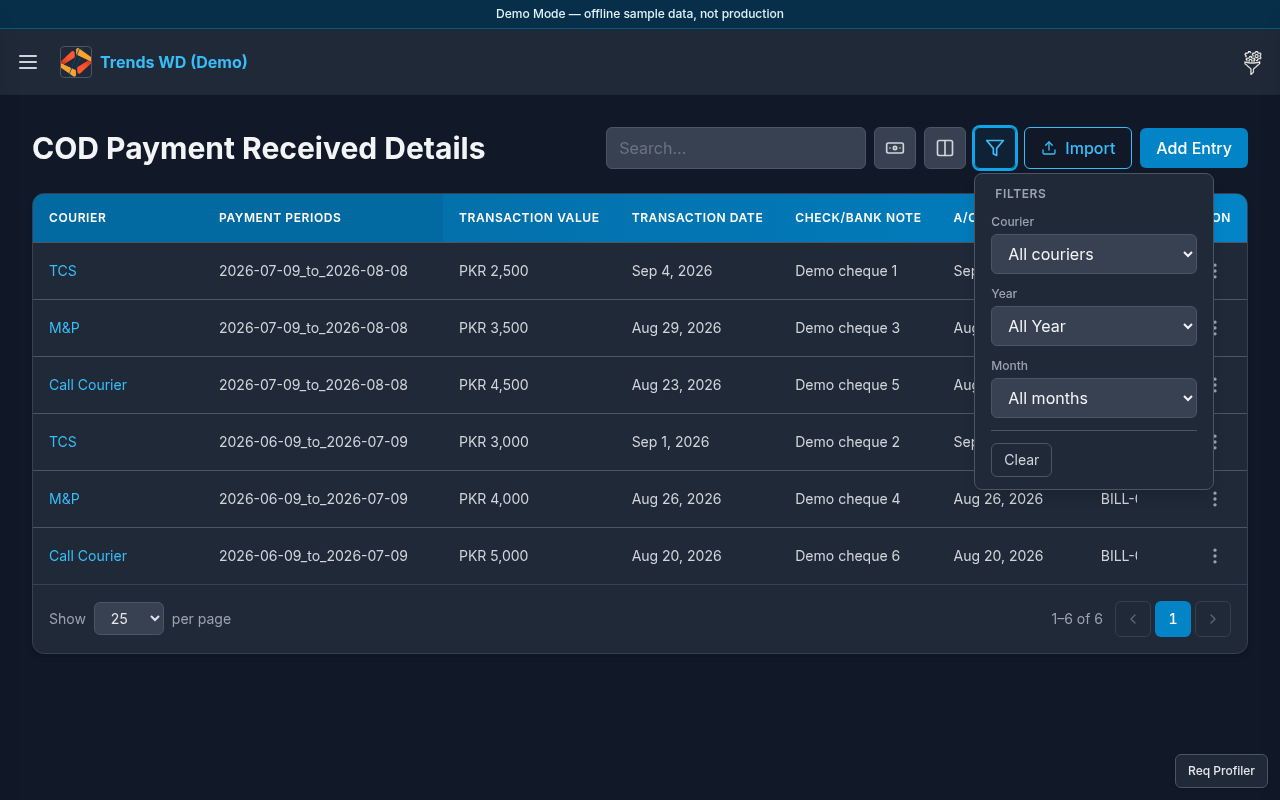Open M&P courier link for PKR 3,500 row
1280x800 pixels.
(64, 328)
